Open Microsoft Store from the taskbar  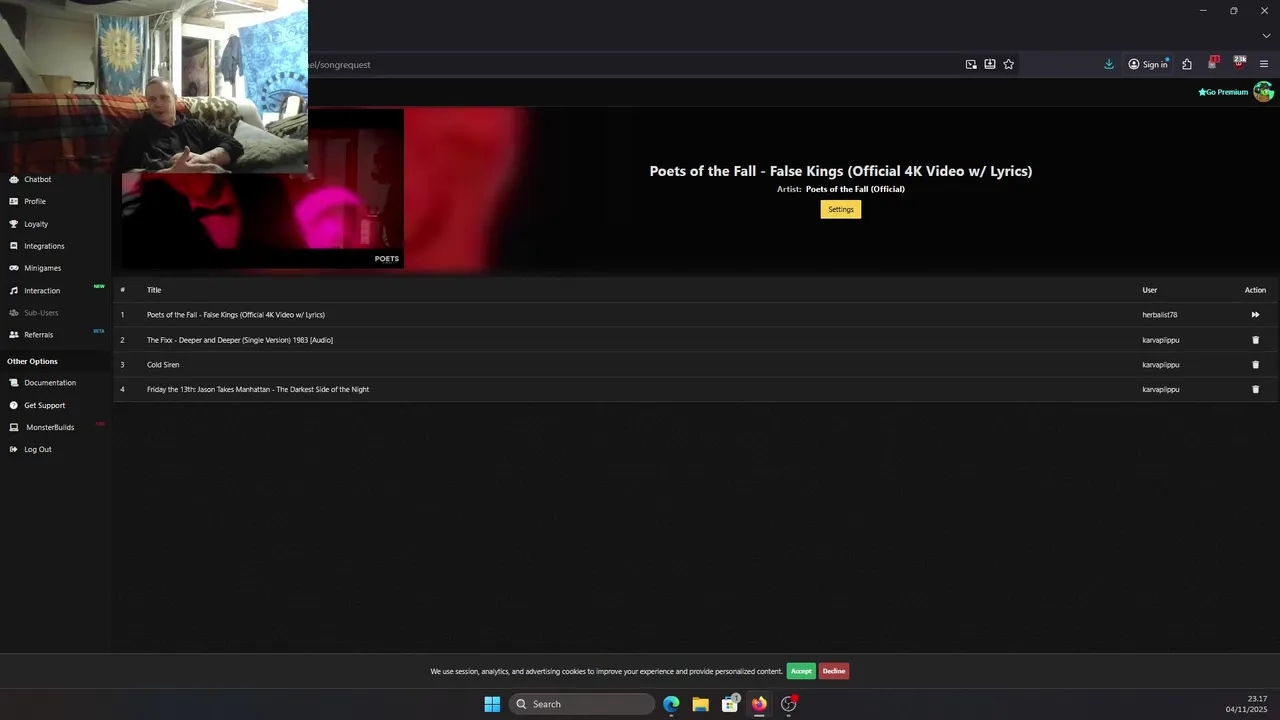coord(730,704)
